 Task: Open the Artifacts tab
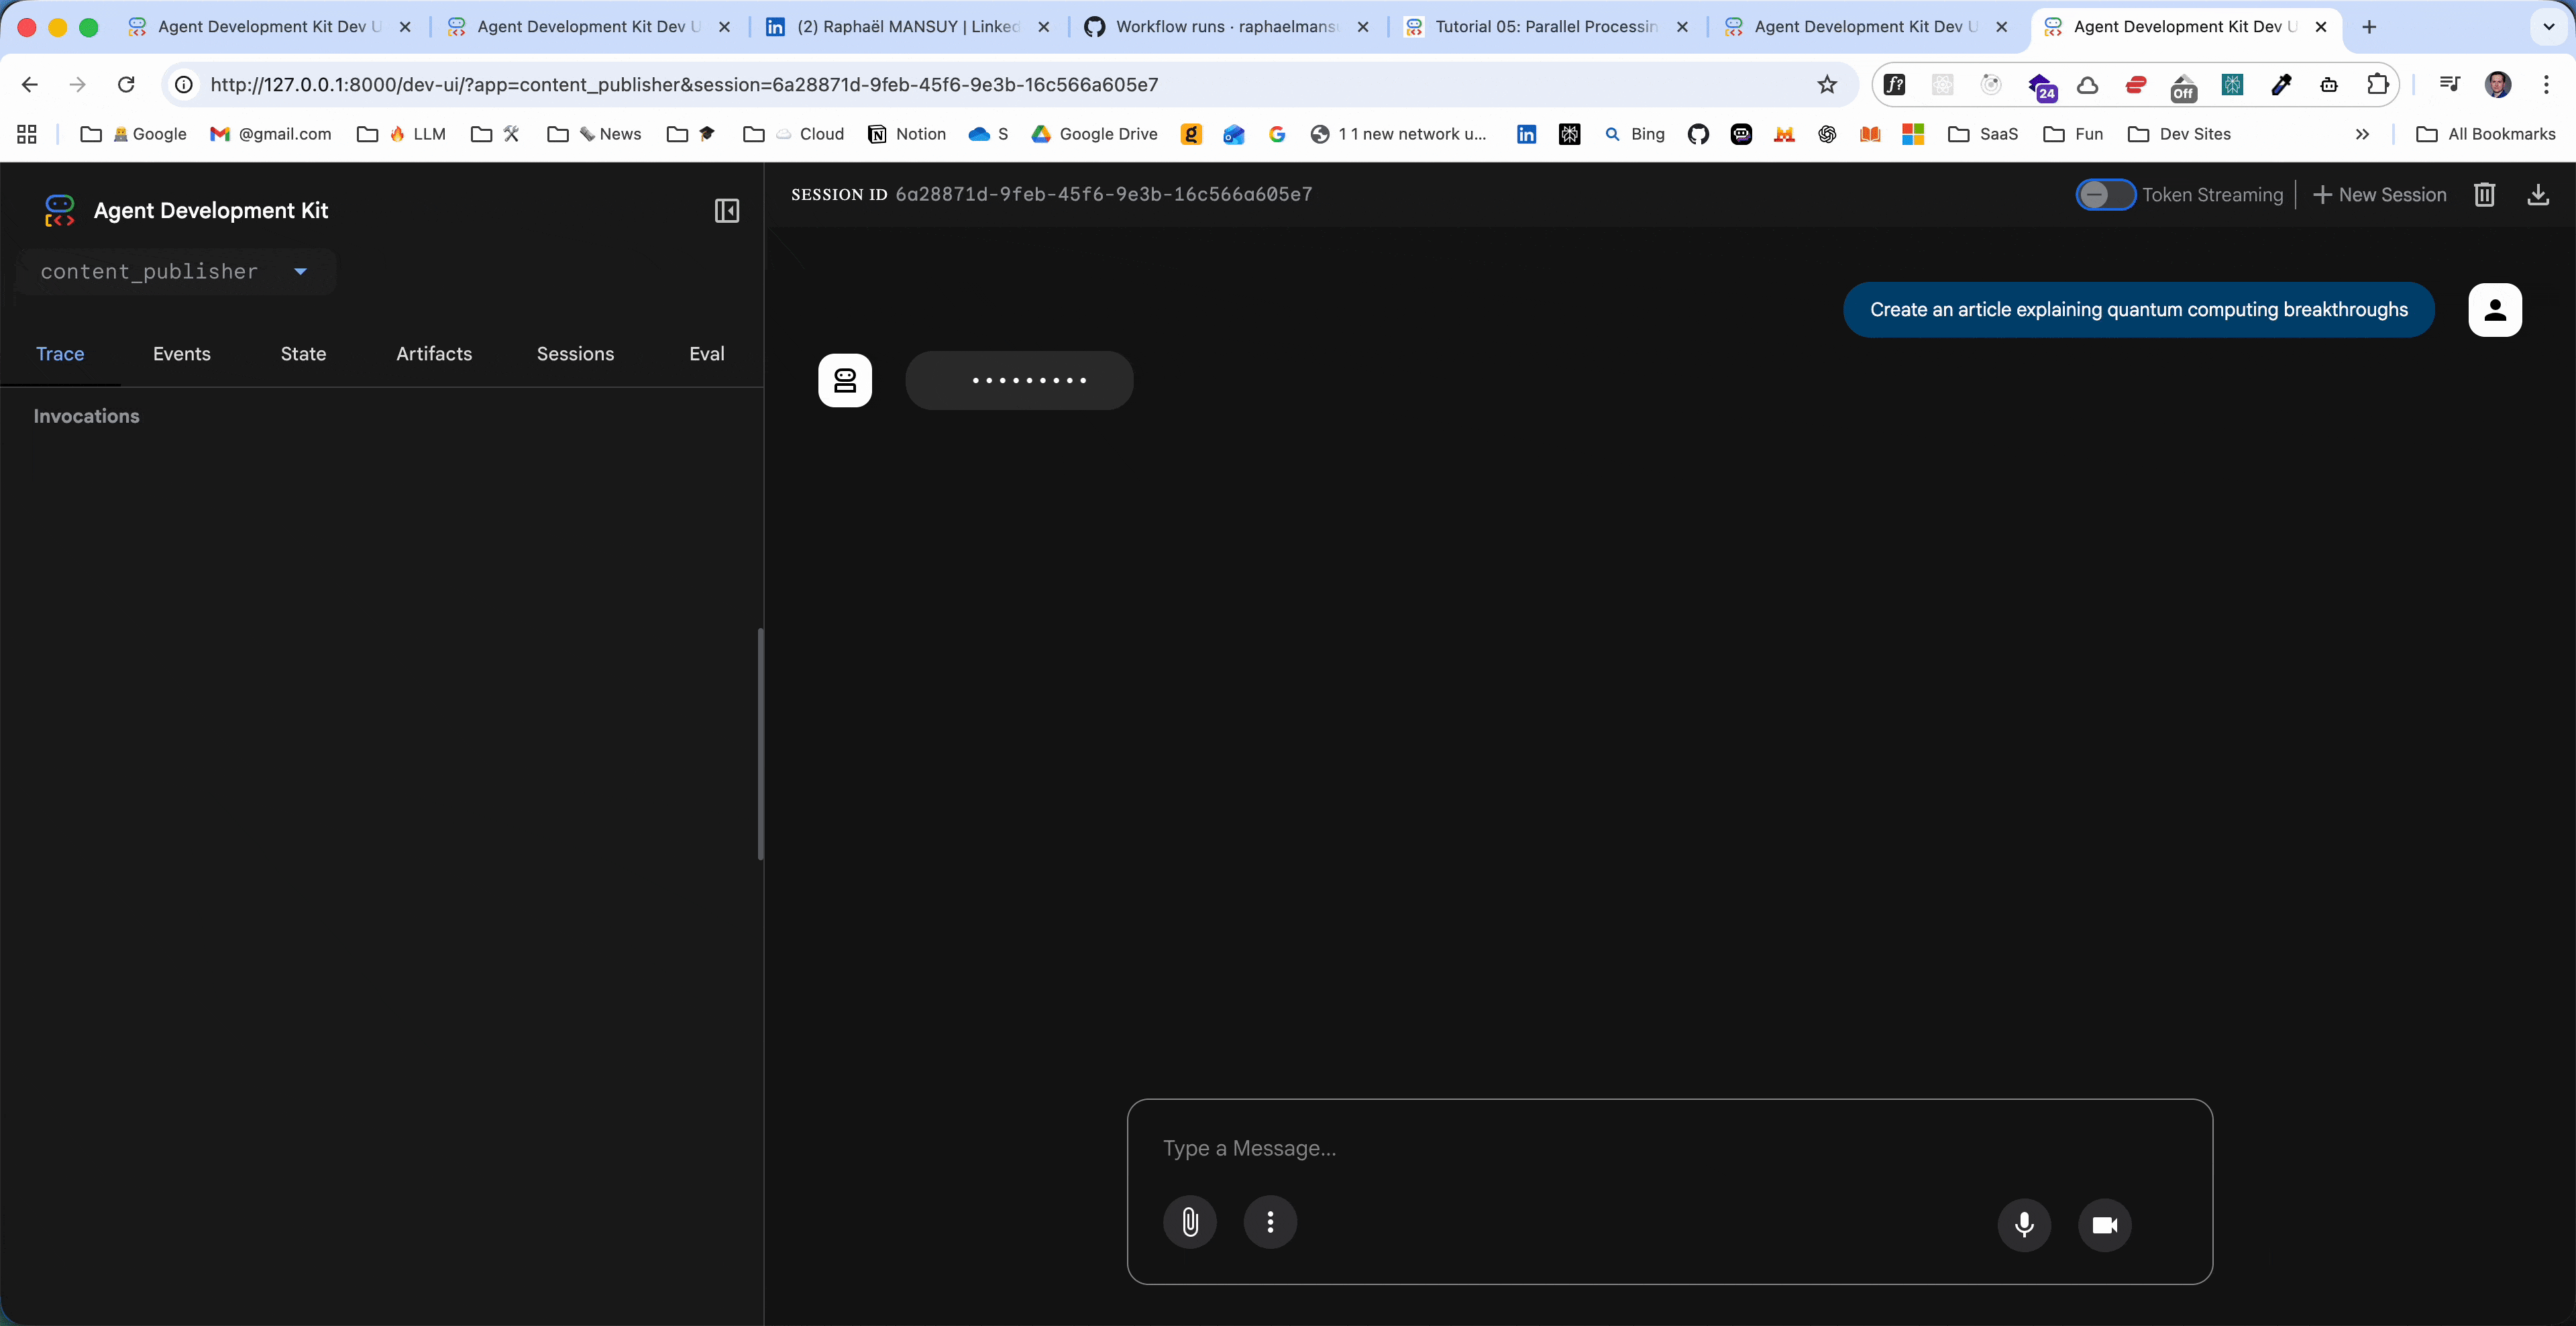pyautogui.click(x=434, y=354)
